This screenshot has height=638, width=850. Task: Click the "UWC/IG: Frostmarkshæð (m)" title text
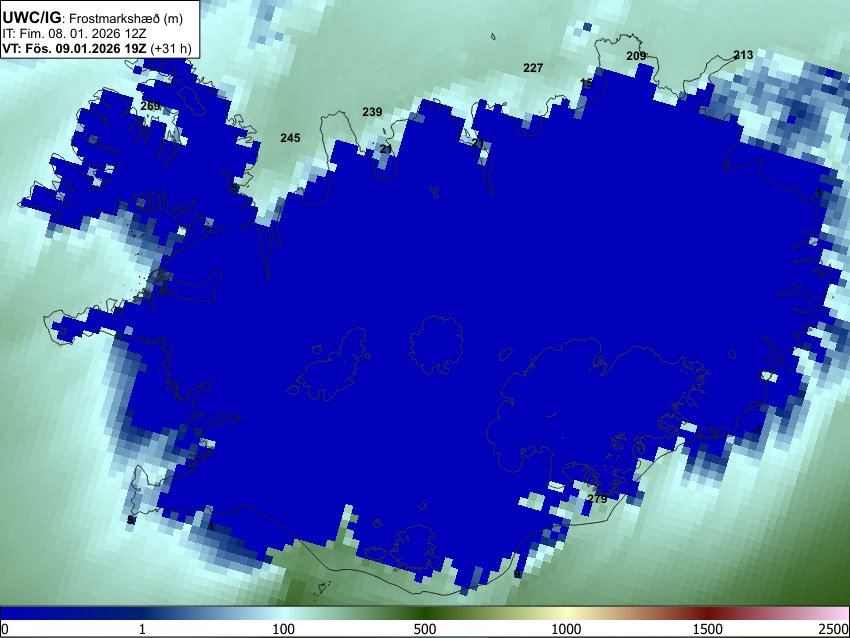coord(93,18)
